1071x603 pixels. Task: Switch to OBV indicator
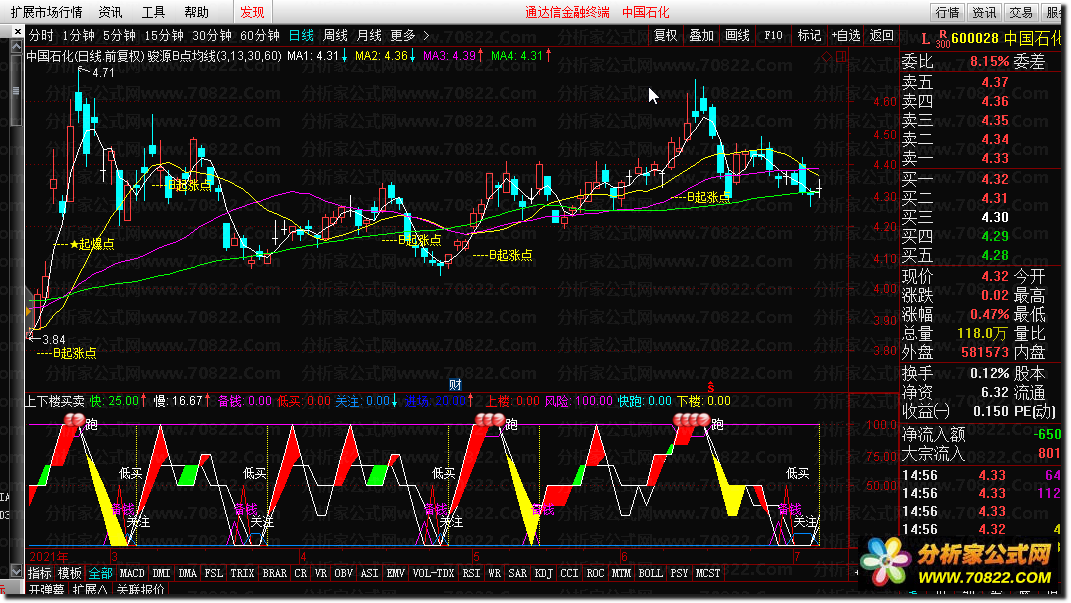pos(344,574)
